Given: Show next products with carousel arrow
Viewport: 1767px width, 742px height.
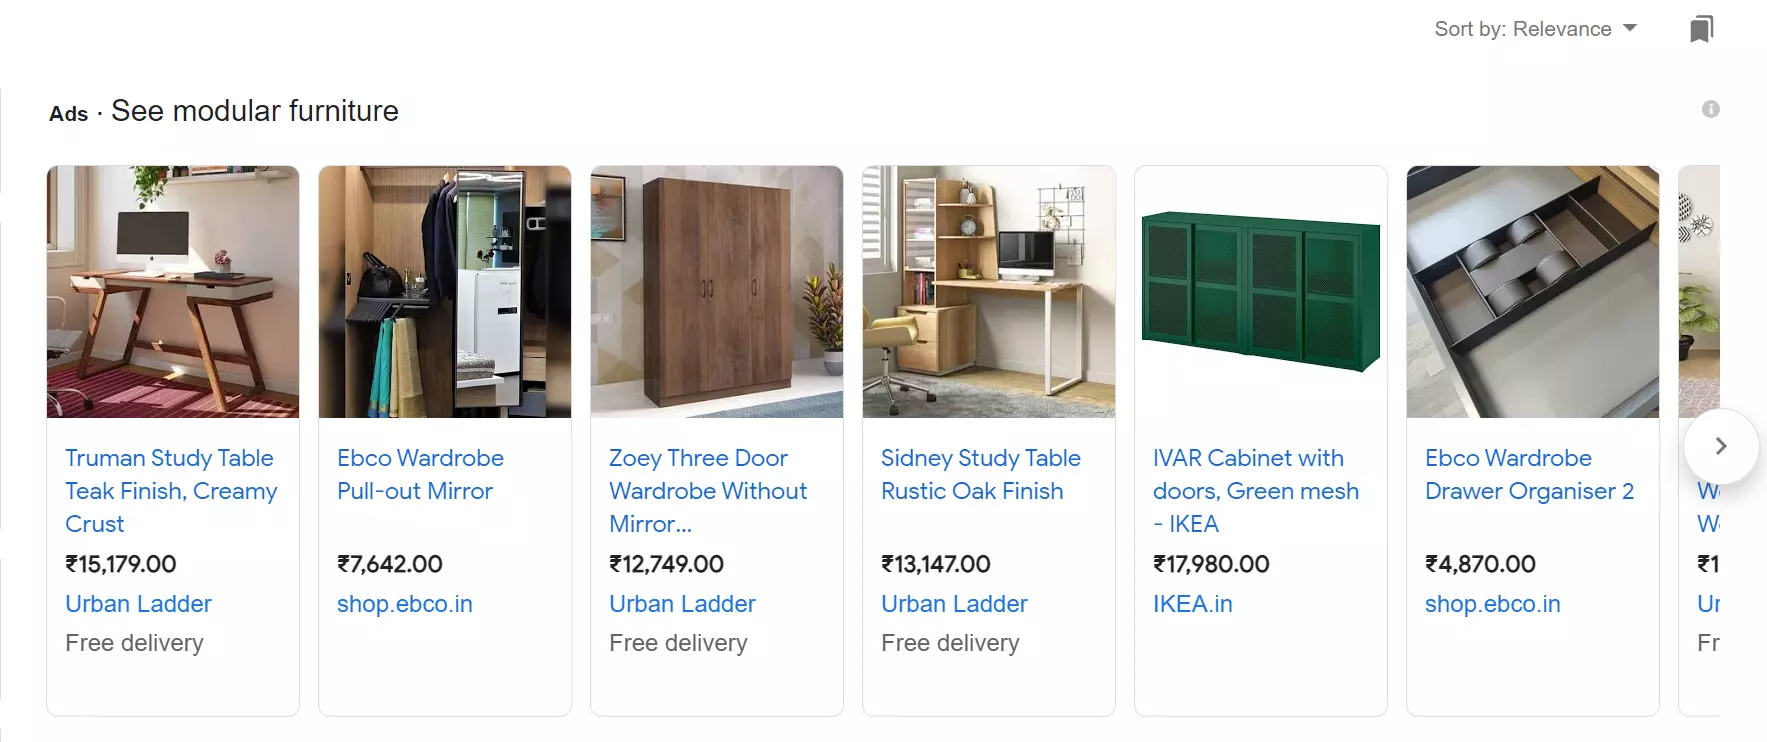Looking at the screenshot, I should (1721, 446).
